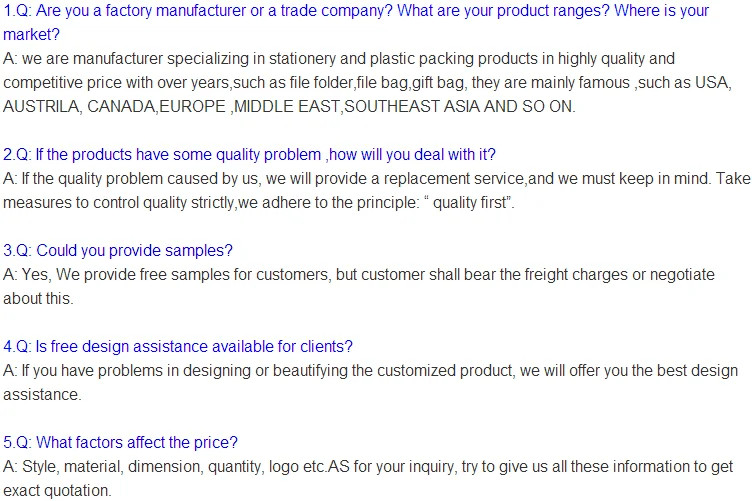The width and height of the screenshot is (752, 501).
Task: Click the "MIDDLE EAST" text
Action: [286, 106]
